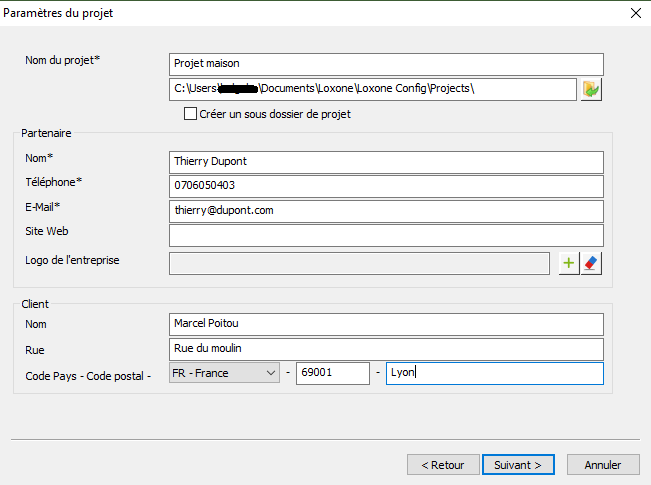The image size is (651, 485).
Task: Click the 'Logo de l'entreprise' path field
Action: 359,263
